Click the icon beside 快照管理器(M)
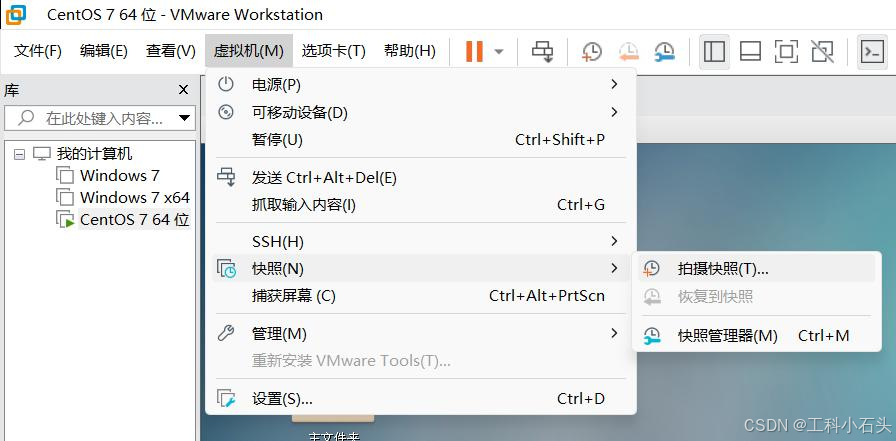Screen dimensions: 896x441 tap(651, 336)
